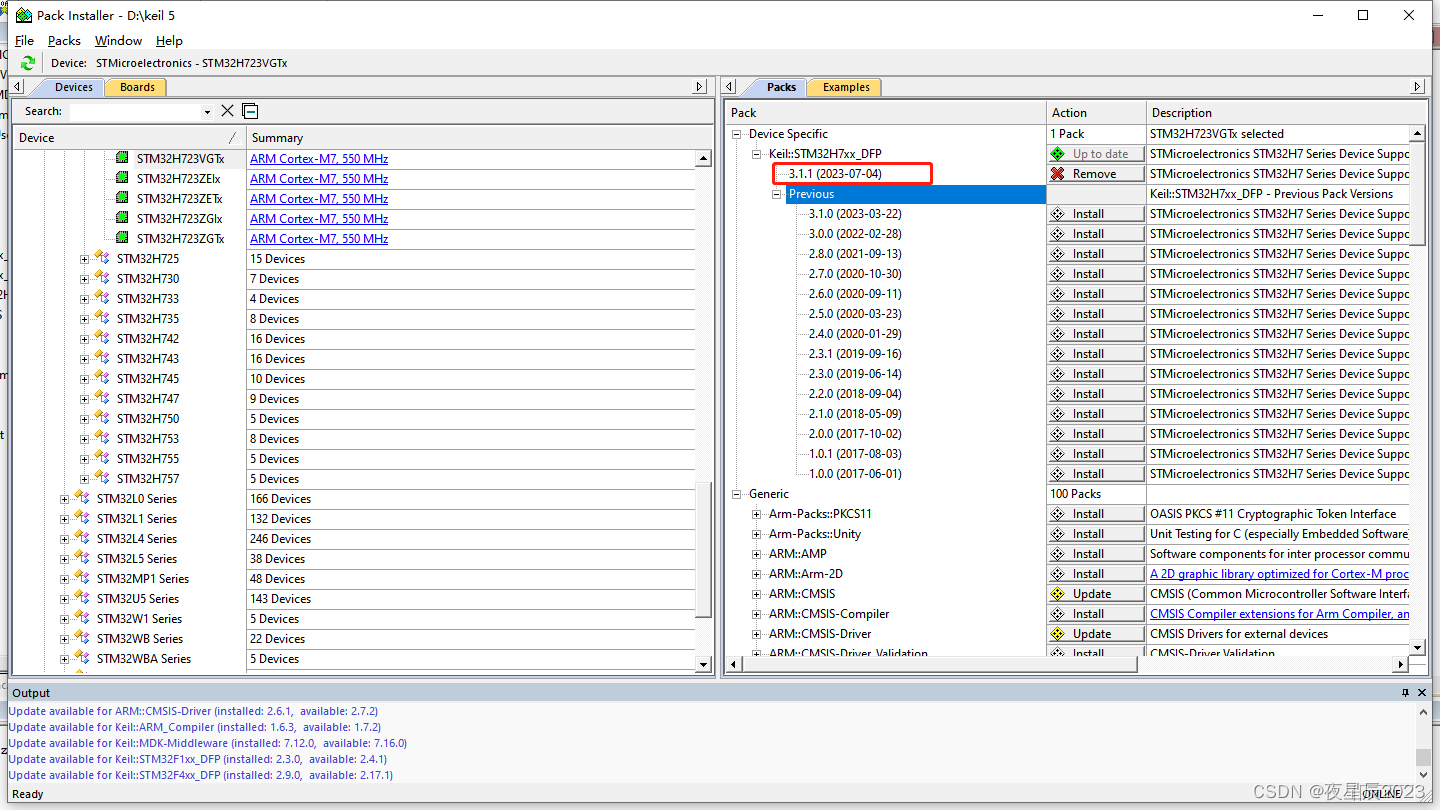1440x810 pixels.
Task: Expand the STM32H725 device group
Action: [x=85, y=259]
